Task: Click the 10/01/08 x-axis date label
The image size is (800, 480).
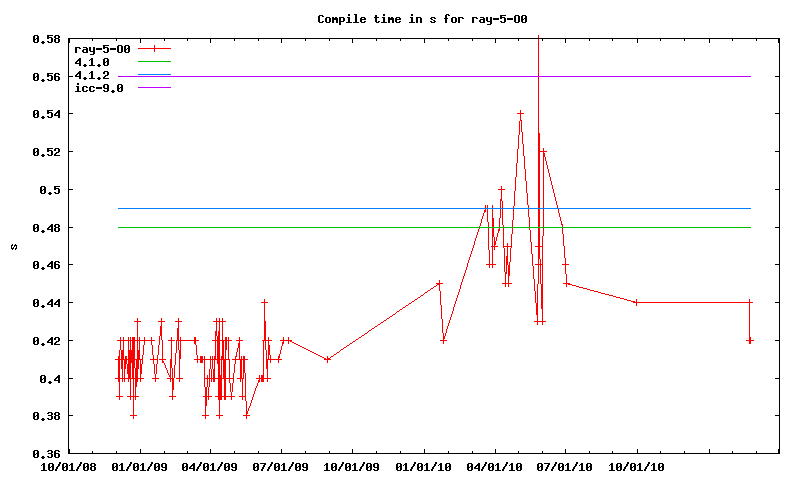Action: point(68,466)
